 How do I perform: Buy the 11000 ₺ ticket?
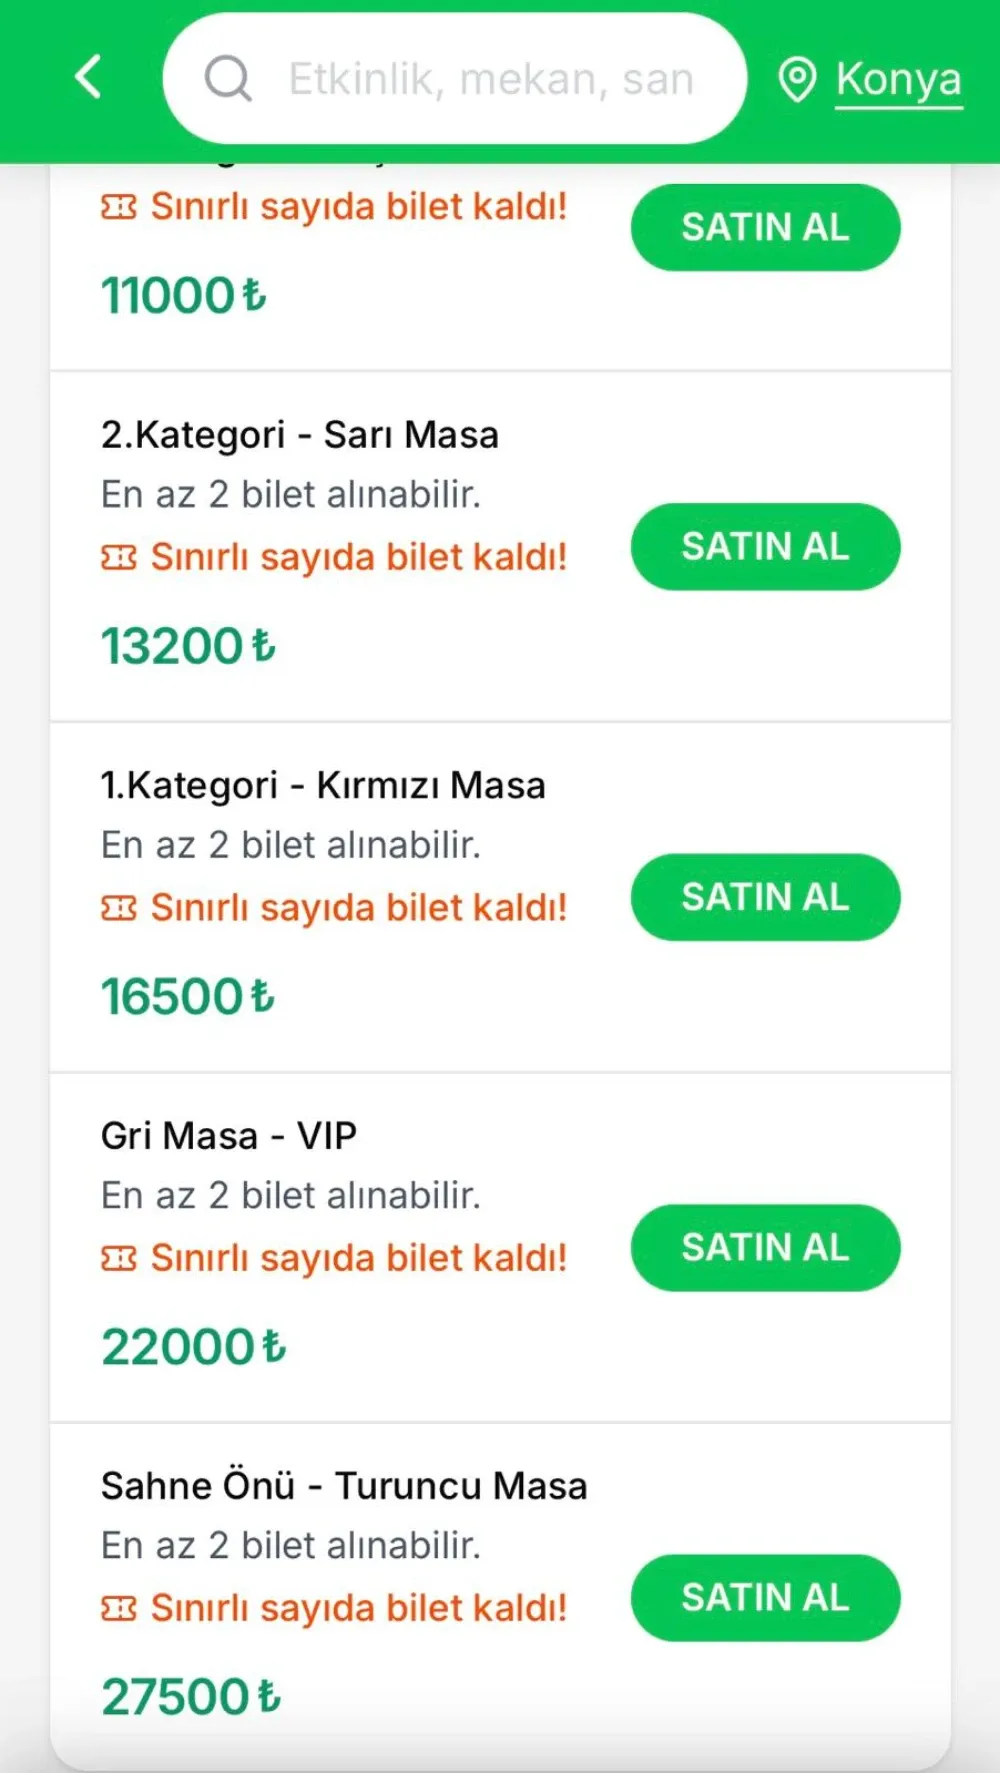[x=765, y=227]
